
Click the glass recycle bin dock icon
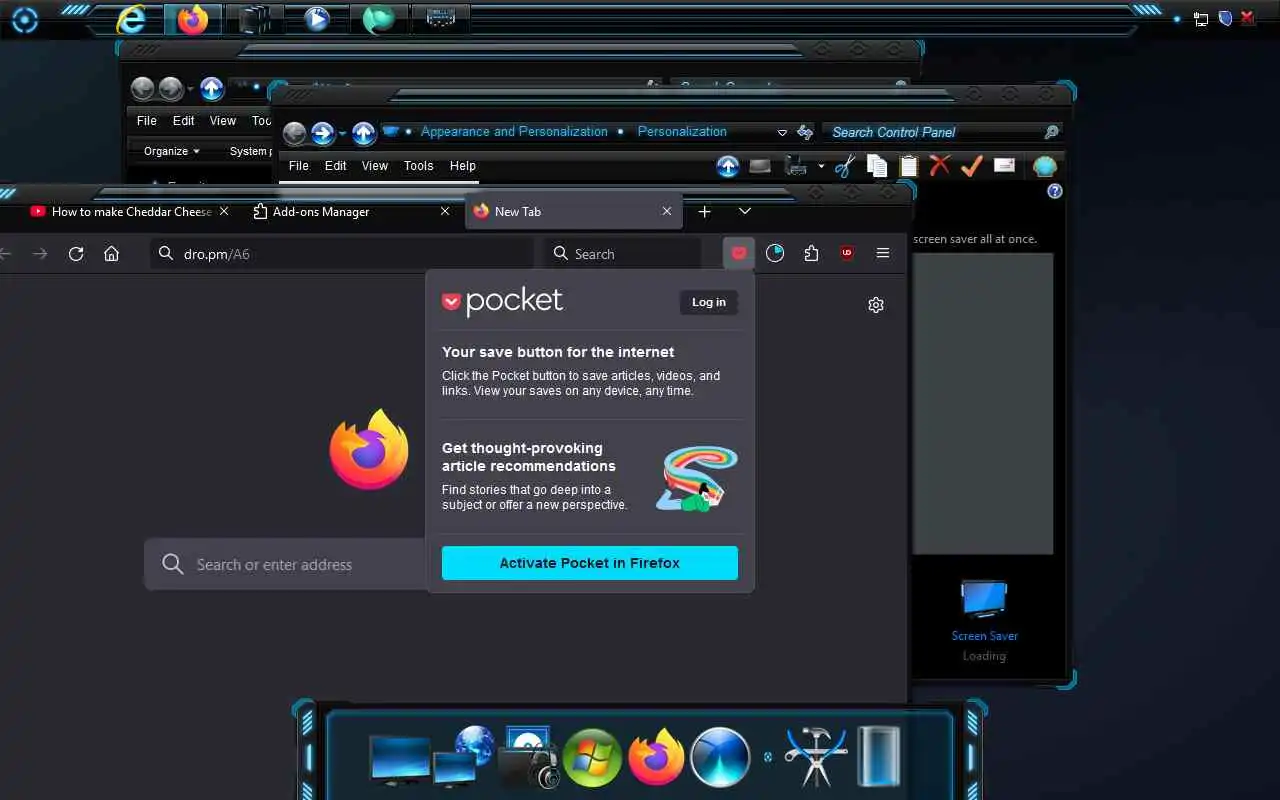[879, 757]
